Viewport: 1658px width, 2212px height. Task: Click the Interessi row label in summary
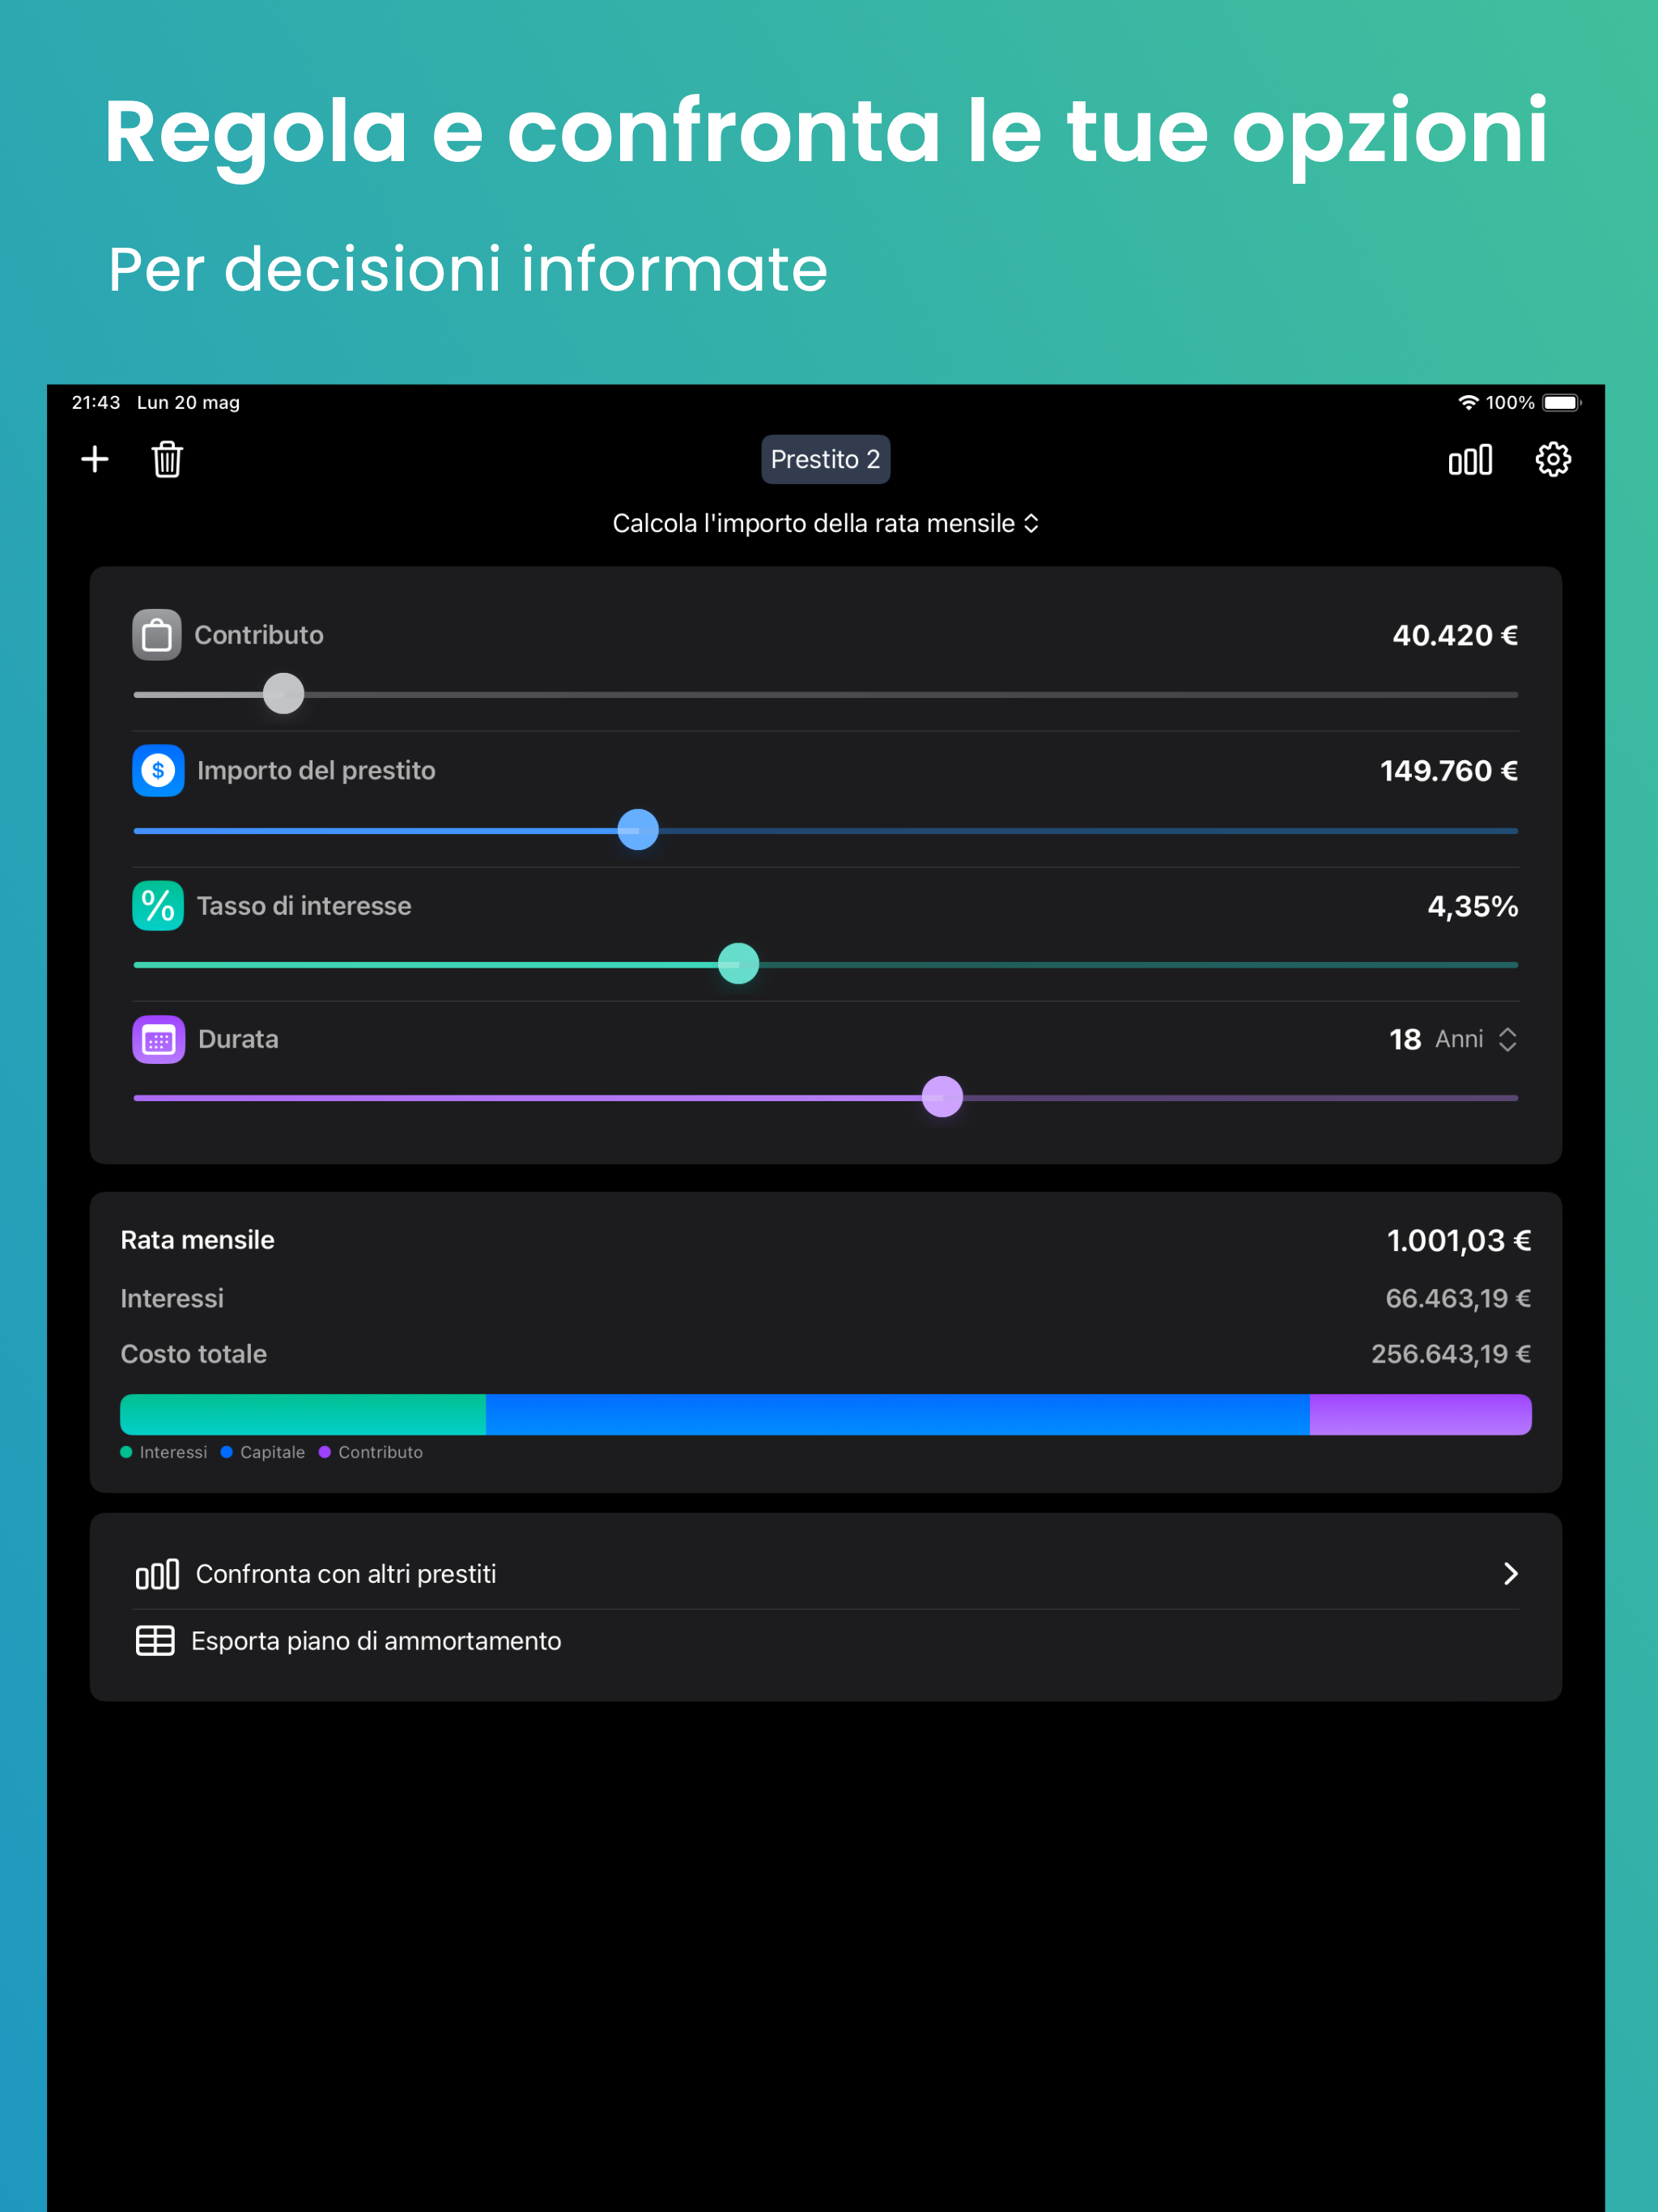[172, 1298]
